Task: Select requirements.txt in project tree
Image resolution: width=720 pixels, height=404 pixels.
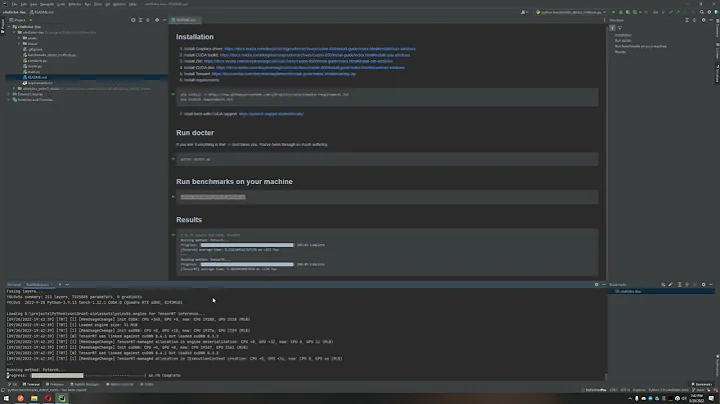Action: click(40, 83)
